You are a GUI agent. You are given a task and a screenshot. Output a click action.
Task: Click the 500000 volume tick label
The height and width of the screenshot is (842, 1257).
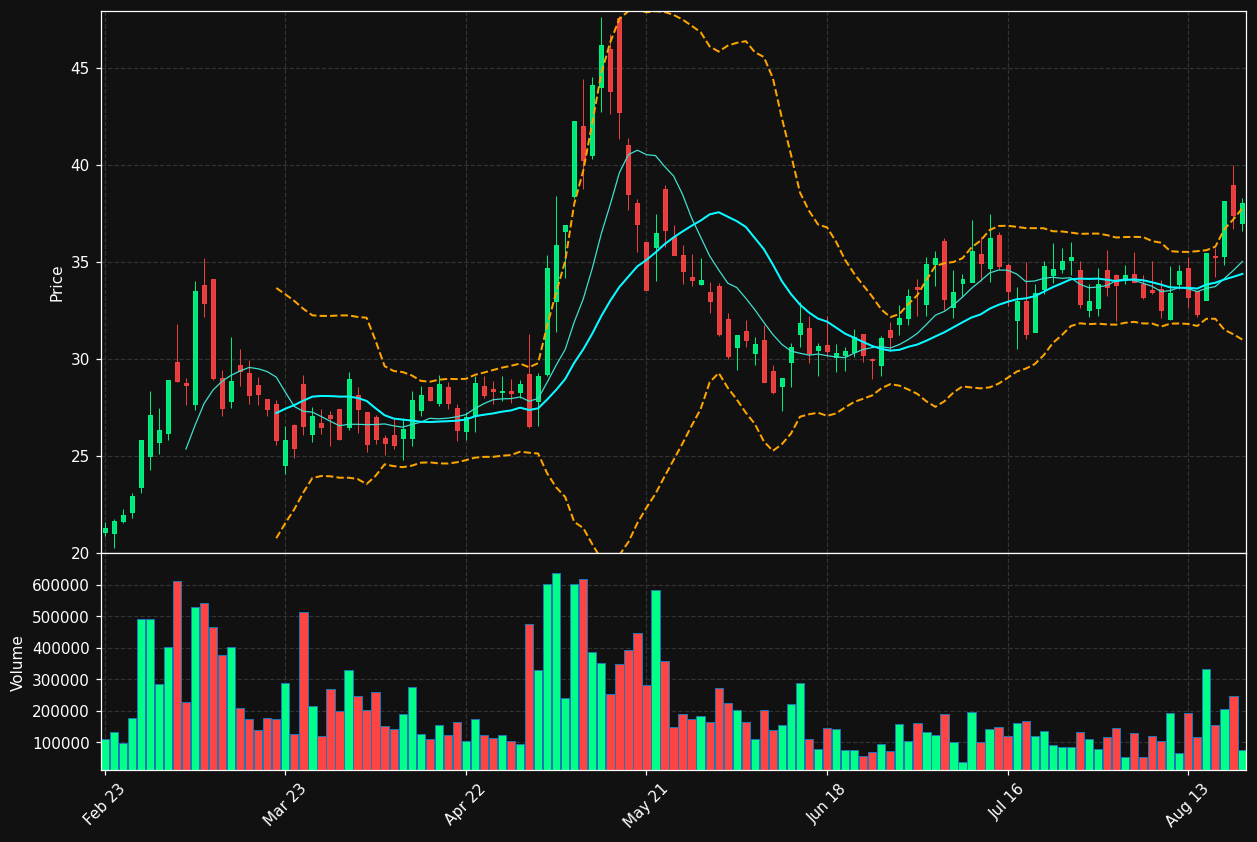(x=61, y=617)
